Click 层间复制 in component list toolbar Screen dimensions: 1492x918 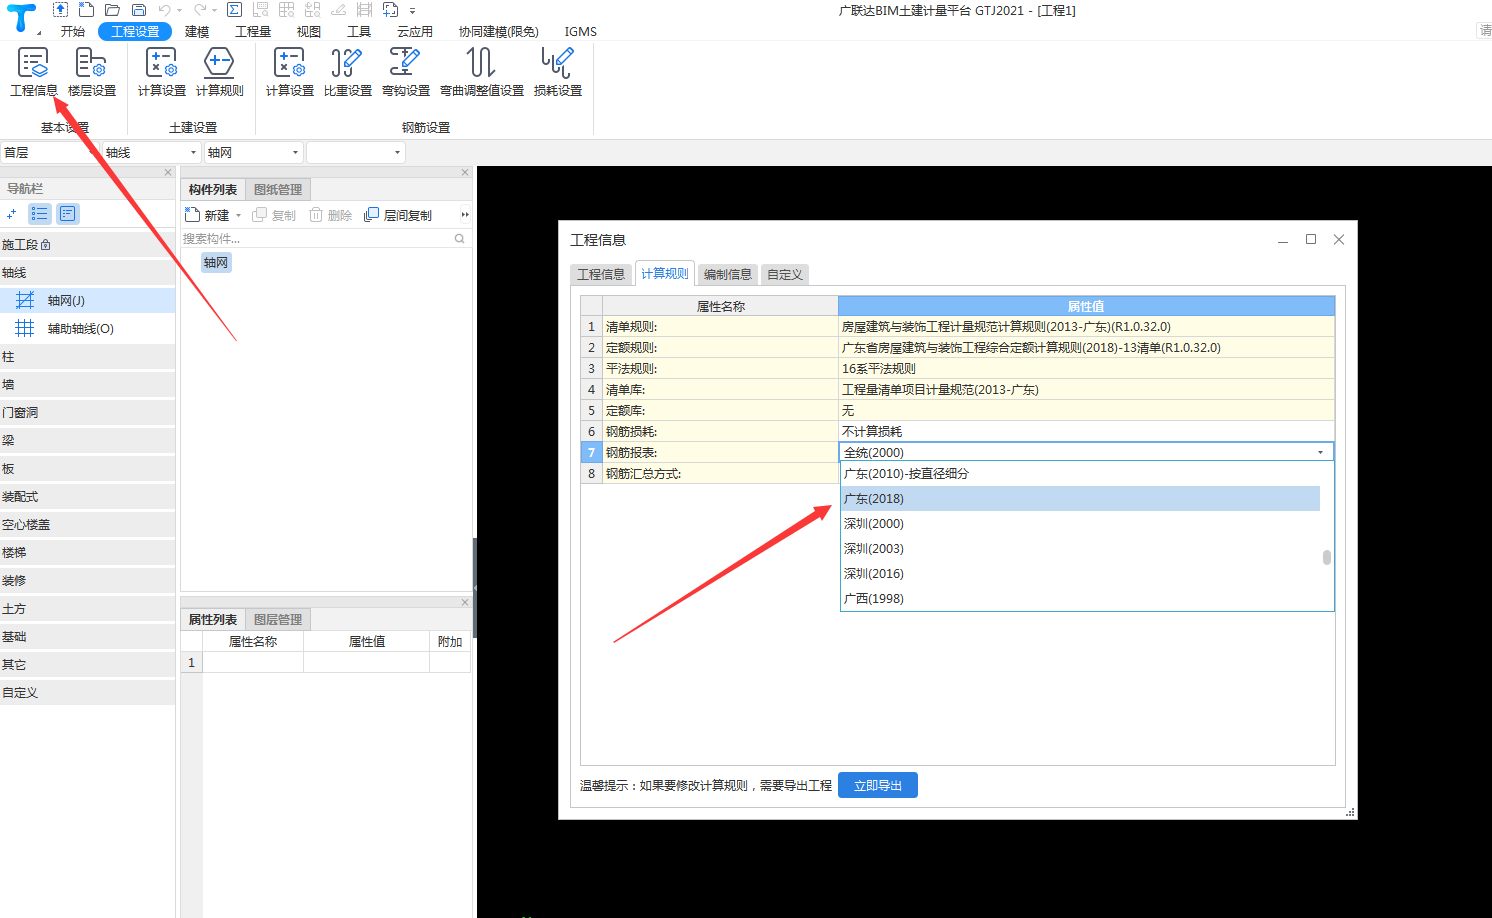(x=398, y=215)
